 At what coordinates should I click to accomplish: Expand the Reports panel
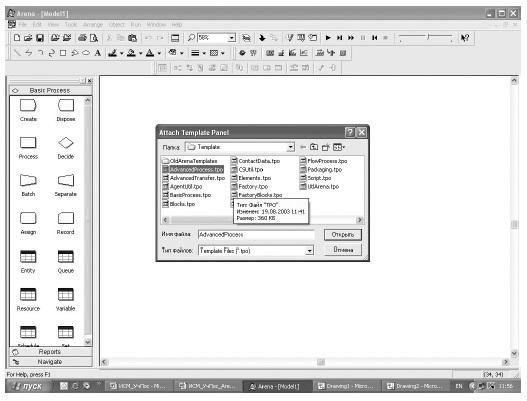coord(50,352)
